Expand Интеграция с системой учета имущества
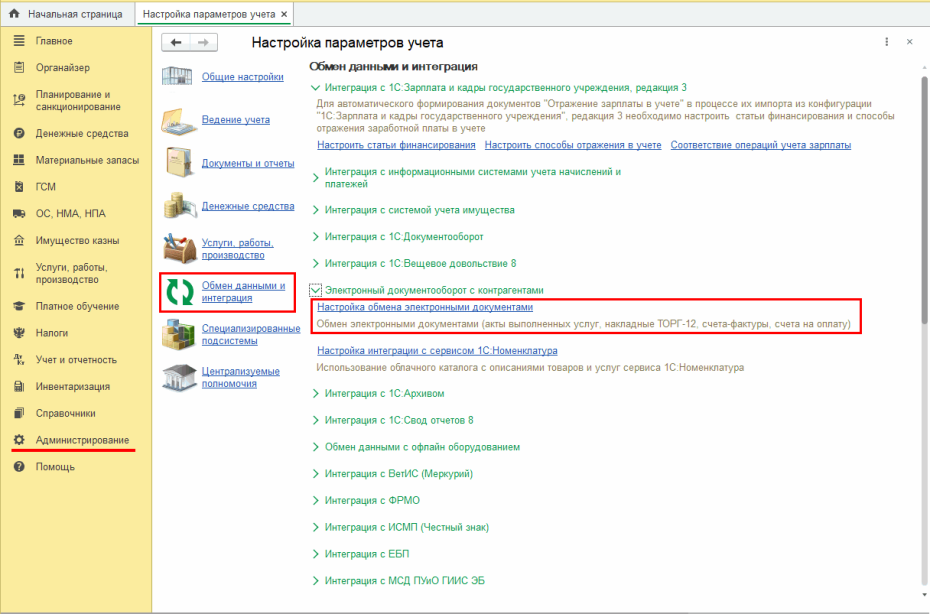930x614 pixels. click(316, 210)
